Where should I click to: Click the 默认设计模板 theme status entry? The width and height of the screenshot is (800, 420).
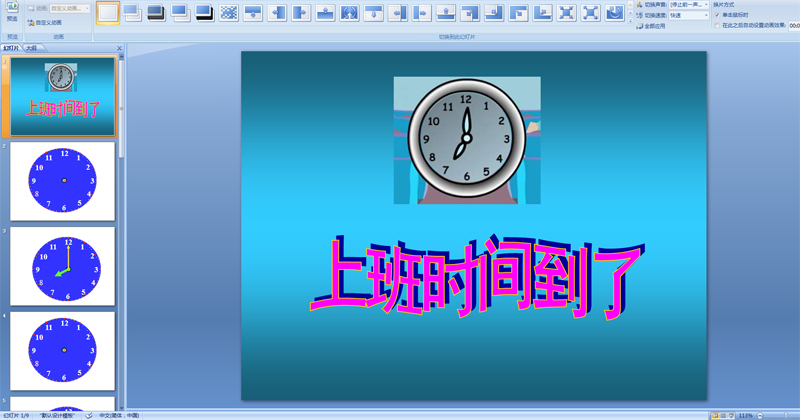57,416
